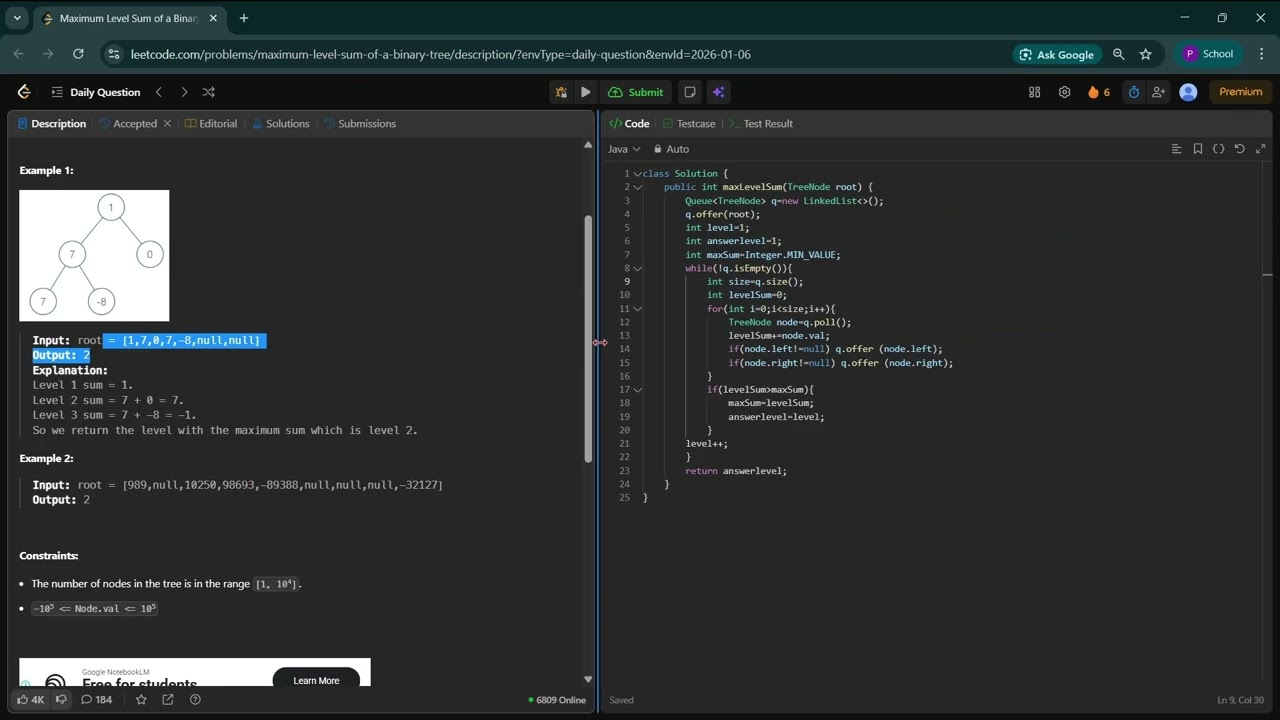
Task: Click Ask Google in the address bar
Action: (x=1057, y=54)
